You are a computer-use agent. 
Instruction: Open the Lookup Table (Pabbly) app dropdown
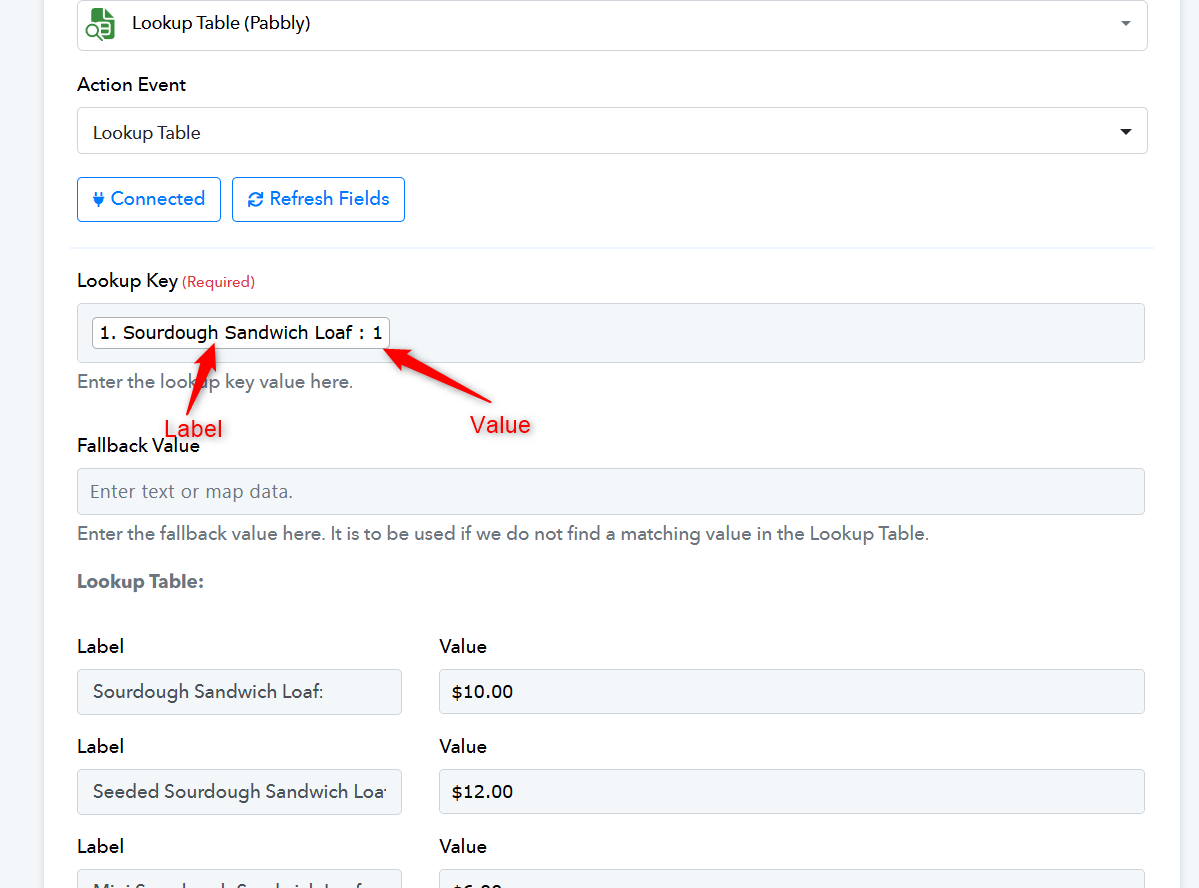pyautogui.click(x=612, y=24)
